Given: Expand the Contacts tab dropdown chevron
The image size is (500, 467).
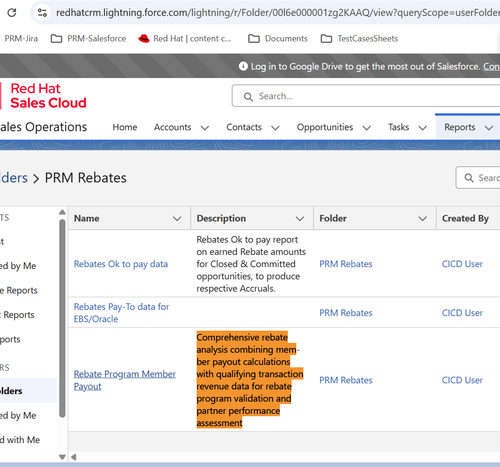Looking at the screenshot, I should [275, 128].
